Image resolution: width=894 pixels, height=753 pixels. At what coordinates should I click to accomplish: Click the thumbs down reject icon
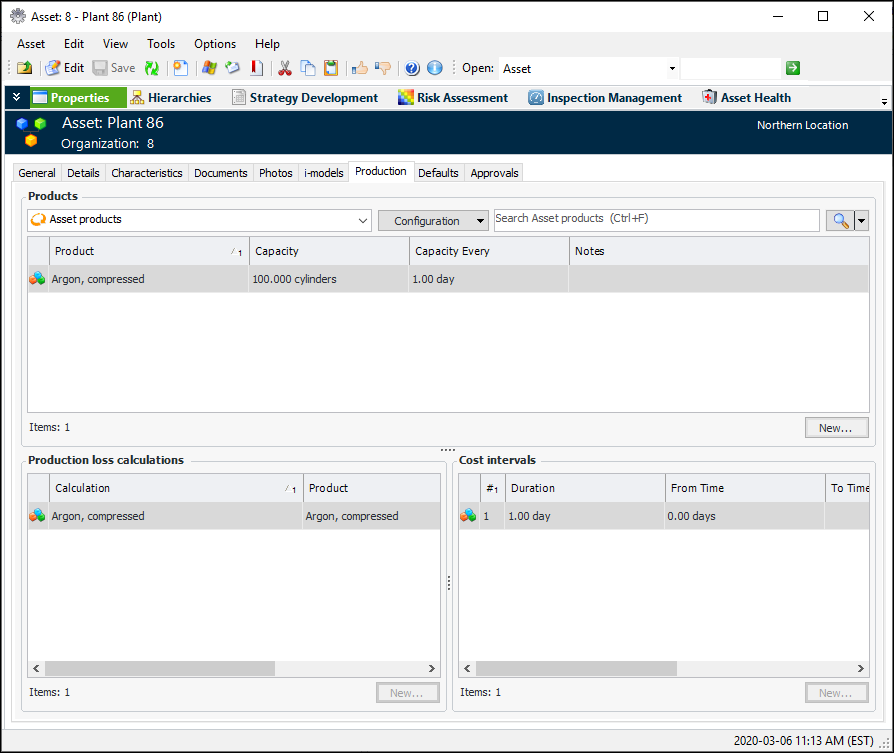pos(383,68)
